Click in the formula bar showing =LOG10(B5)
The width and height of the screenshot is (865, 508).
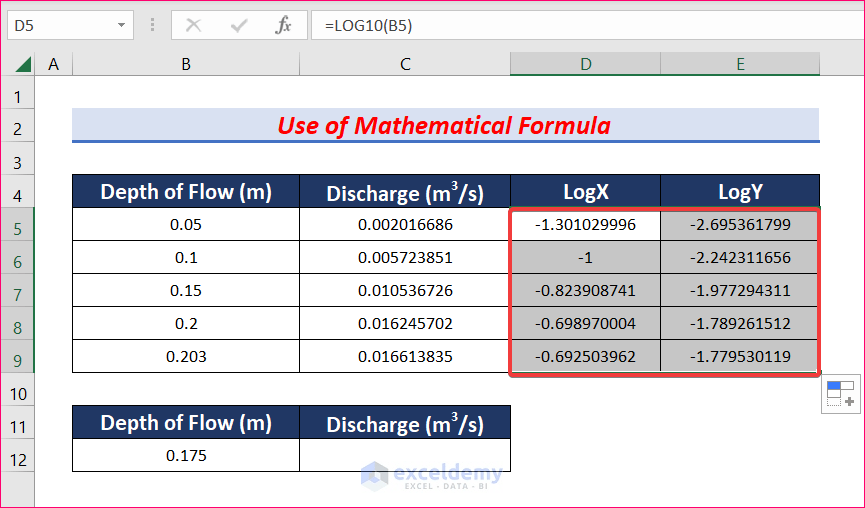(588, 25)
